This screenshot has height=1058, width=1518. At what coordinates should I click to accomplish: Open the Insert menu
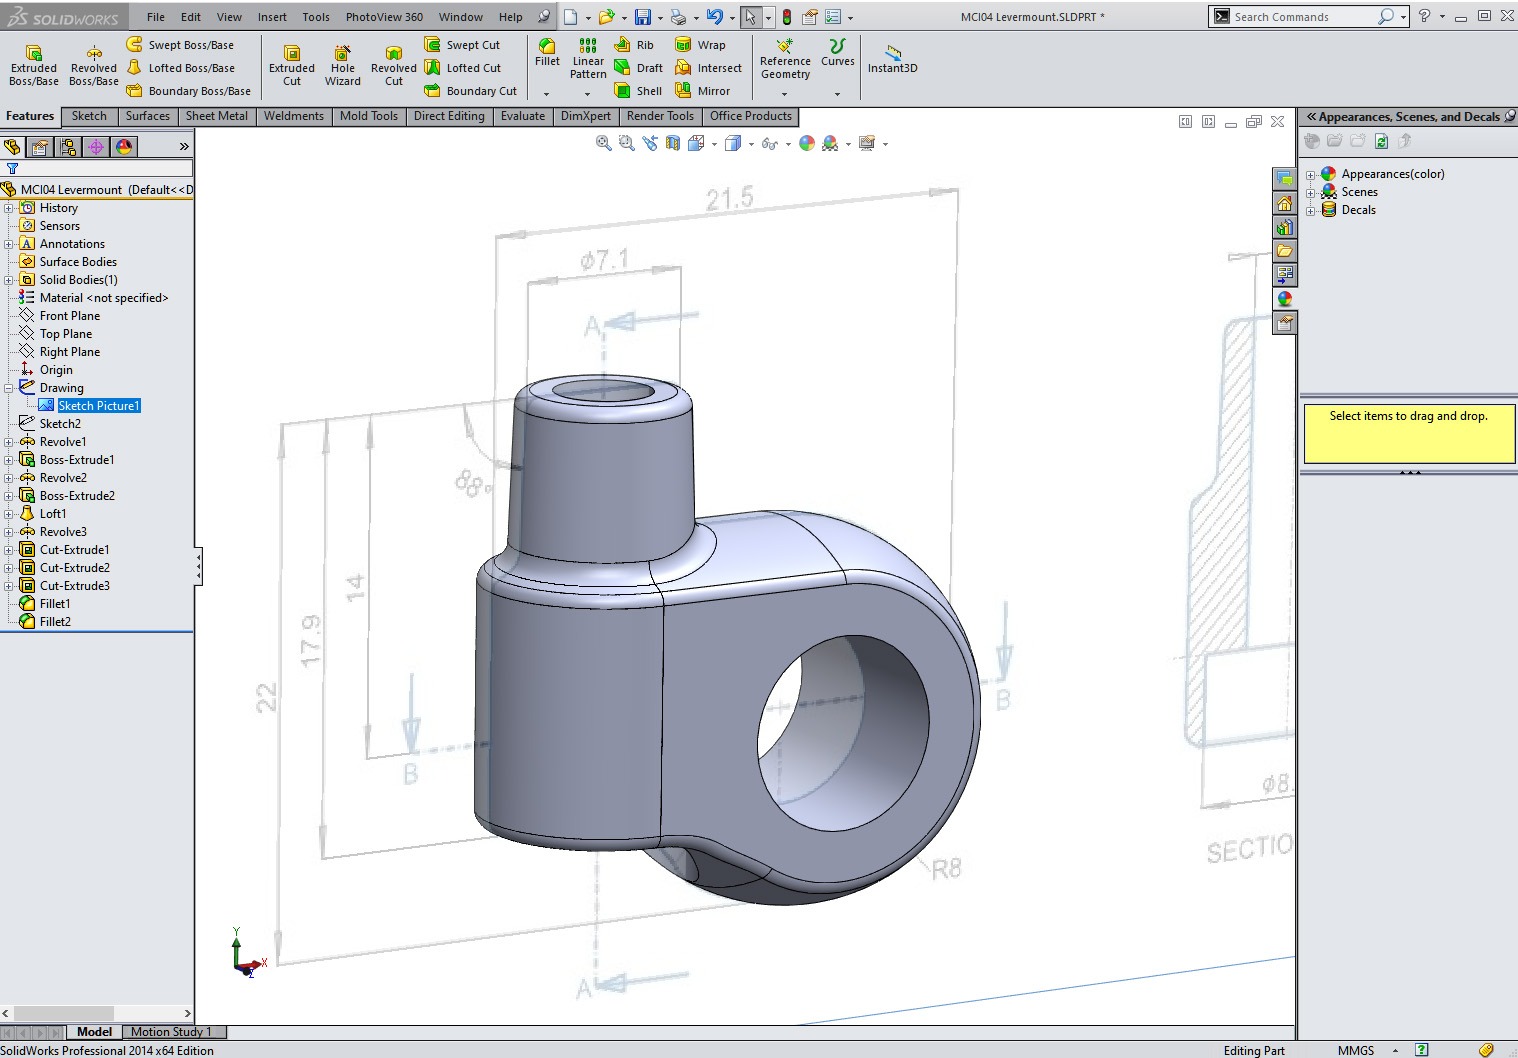272,17
